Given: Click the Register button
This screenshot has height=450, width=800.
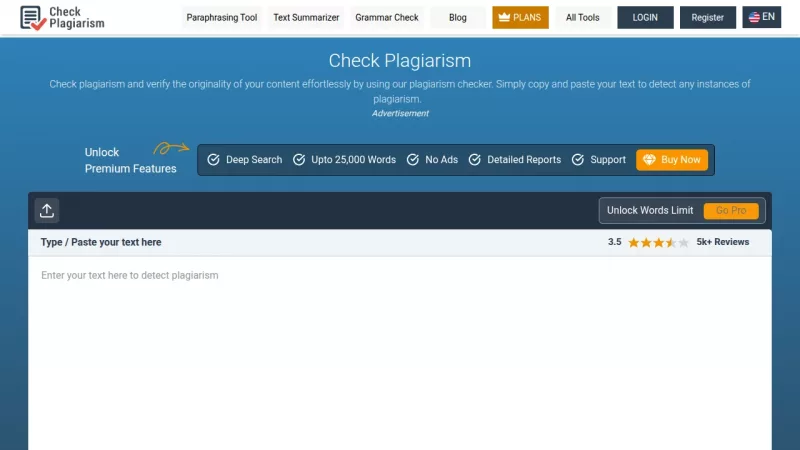Looking at the screenshot, I should point(708,17).
